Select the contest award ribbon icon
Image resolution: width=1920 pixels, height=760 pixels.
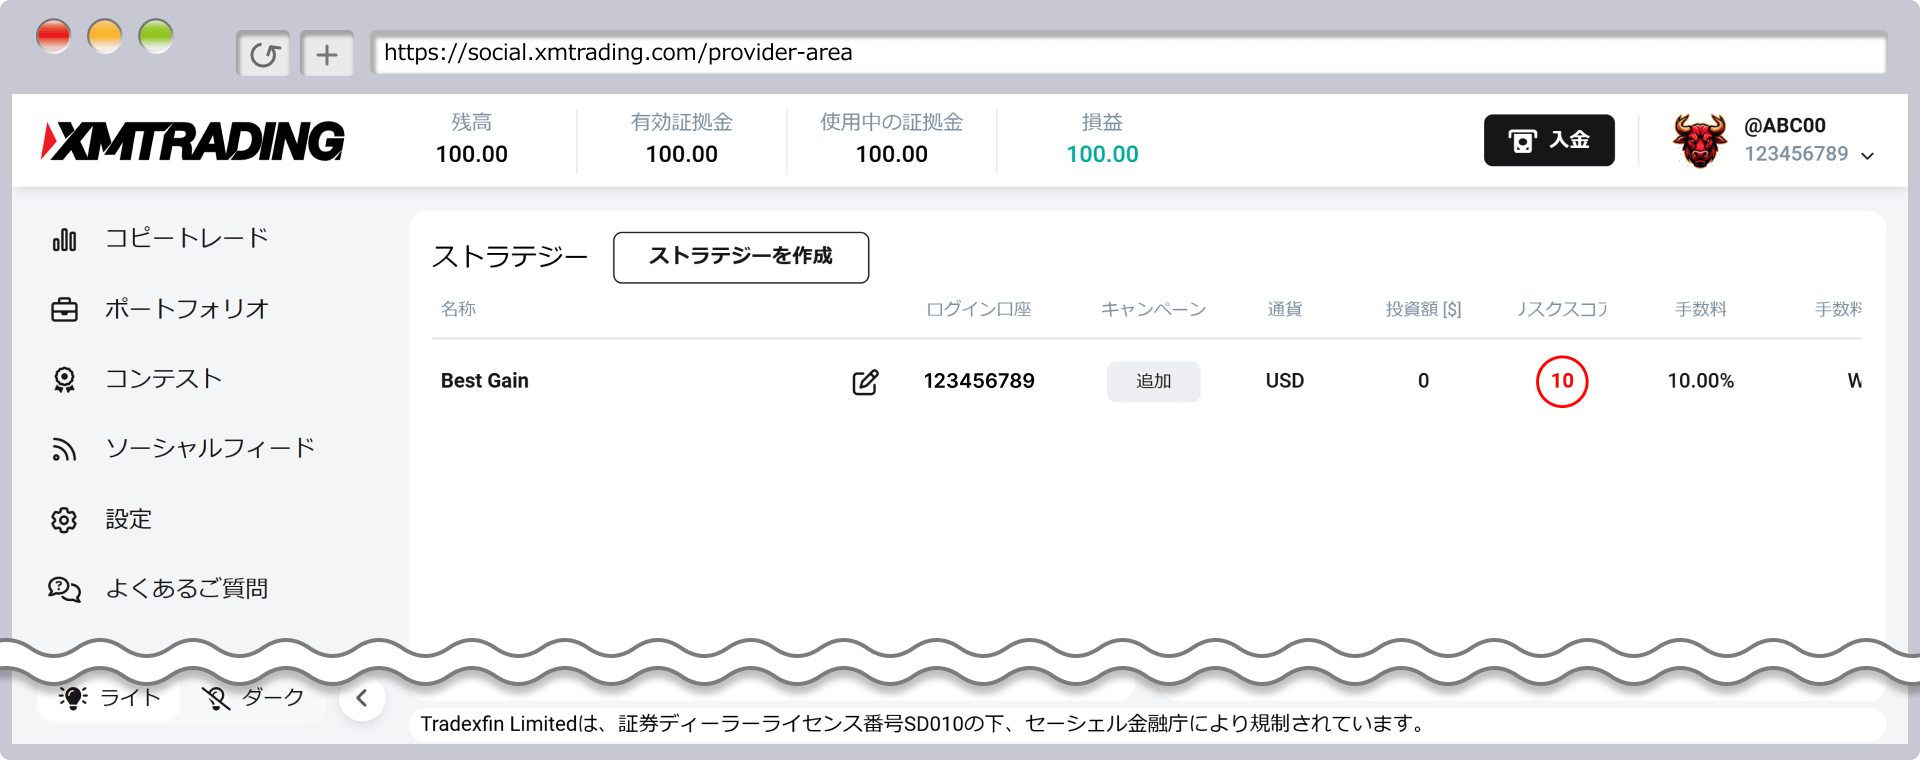click(64, 380)
